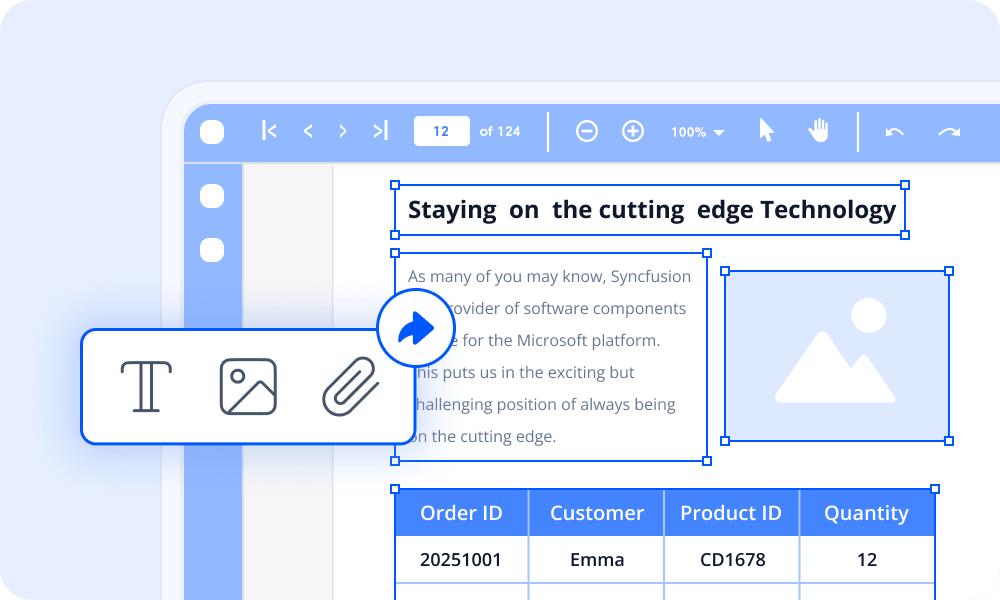Undo the last action
Screen dimensions: 1000x600
(893, 130)
